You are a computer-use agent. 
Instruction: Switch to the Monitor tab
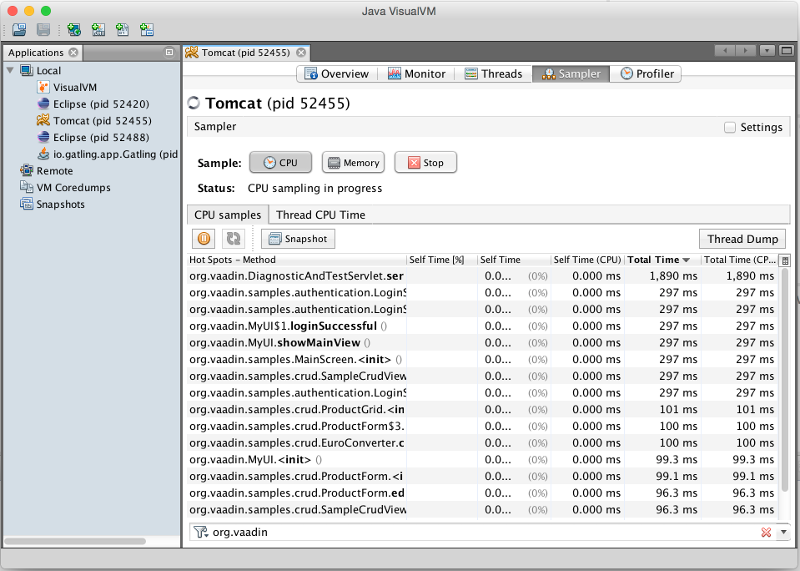click(417, 74)
